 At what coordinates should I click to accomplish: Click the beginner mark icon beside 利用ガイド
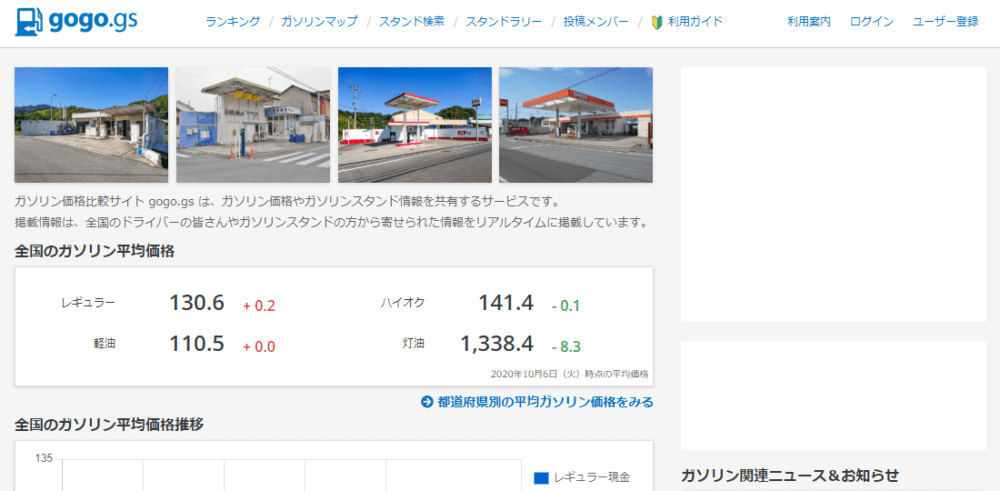click(x=657, y=22)
